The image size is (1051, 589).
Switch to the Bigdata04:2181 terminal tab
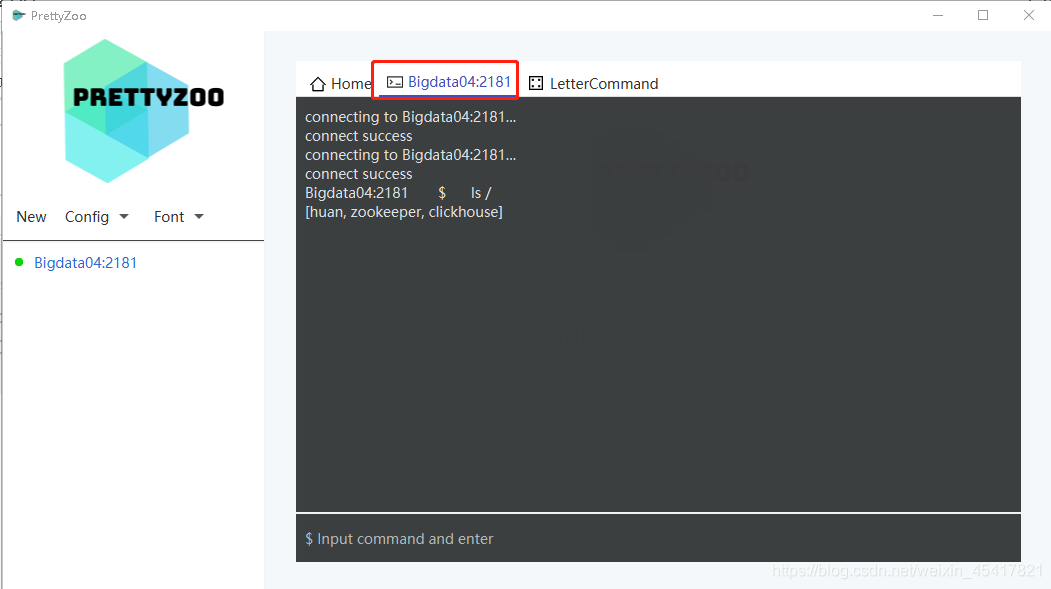448,82
